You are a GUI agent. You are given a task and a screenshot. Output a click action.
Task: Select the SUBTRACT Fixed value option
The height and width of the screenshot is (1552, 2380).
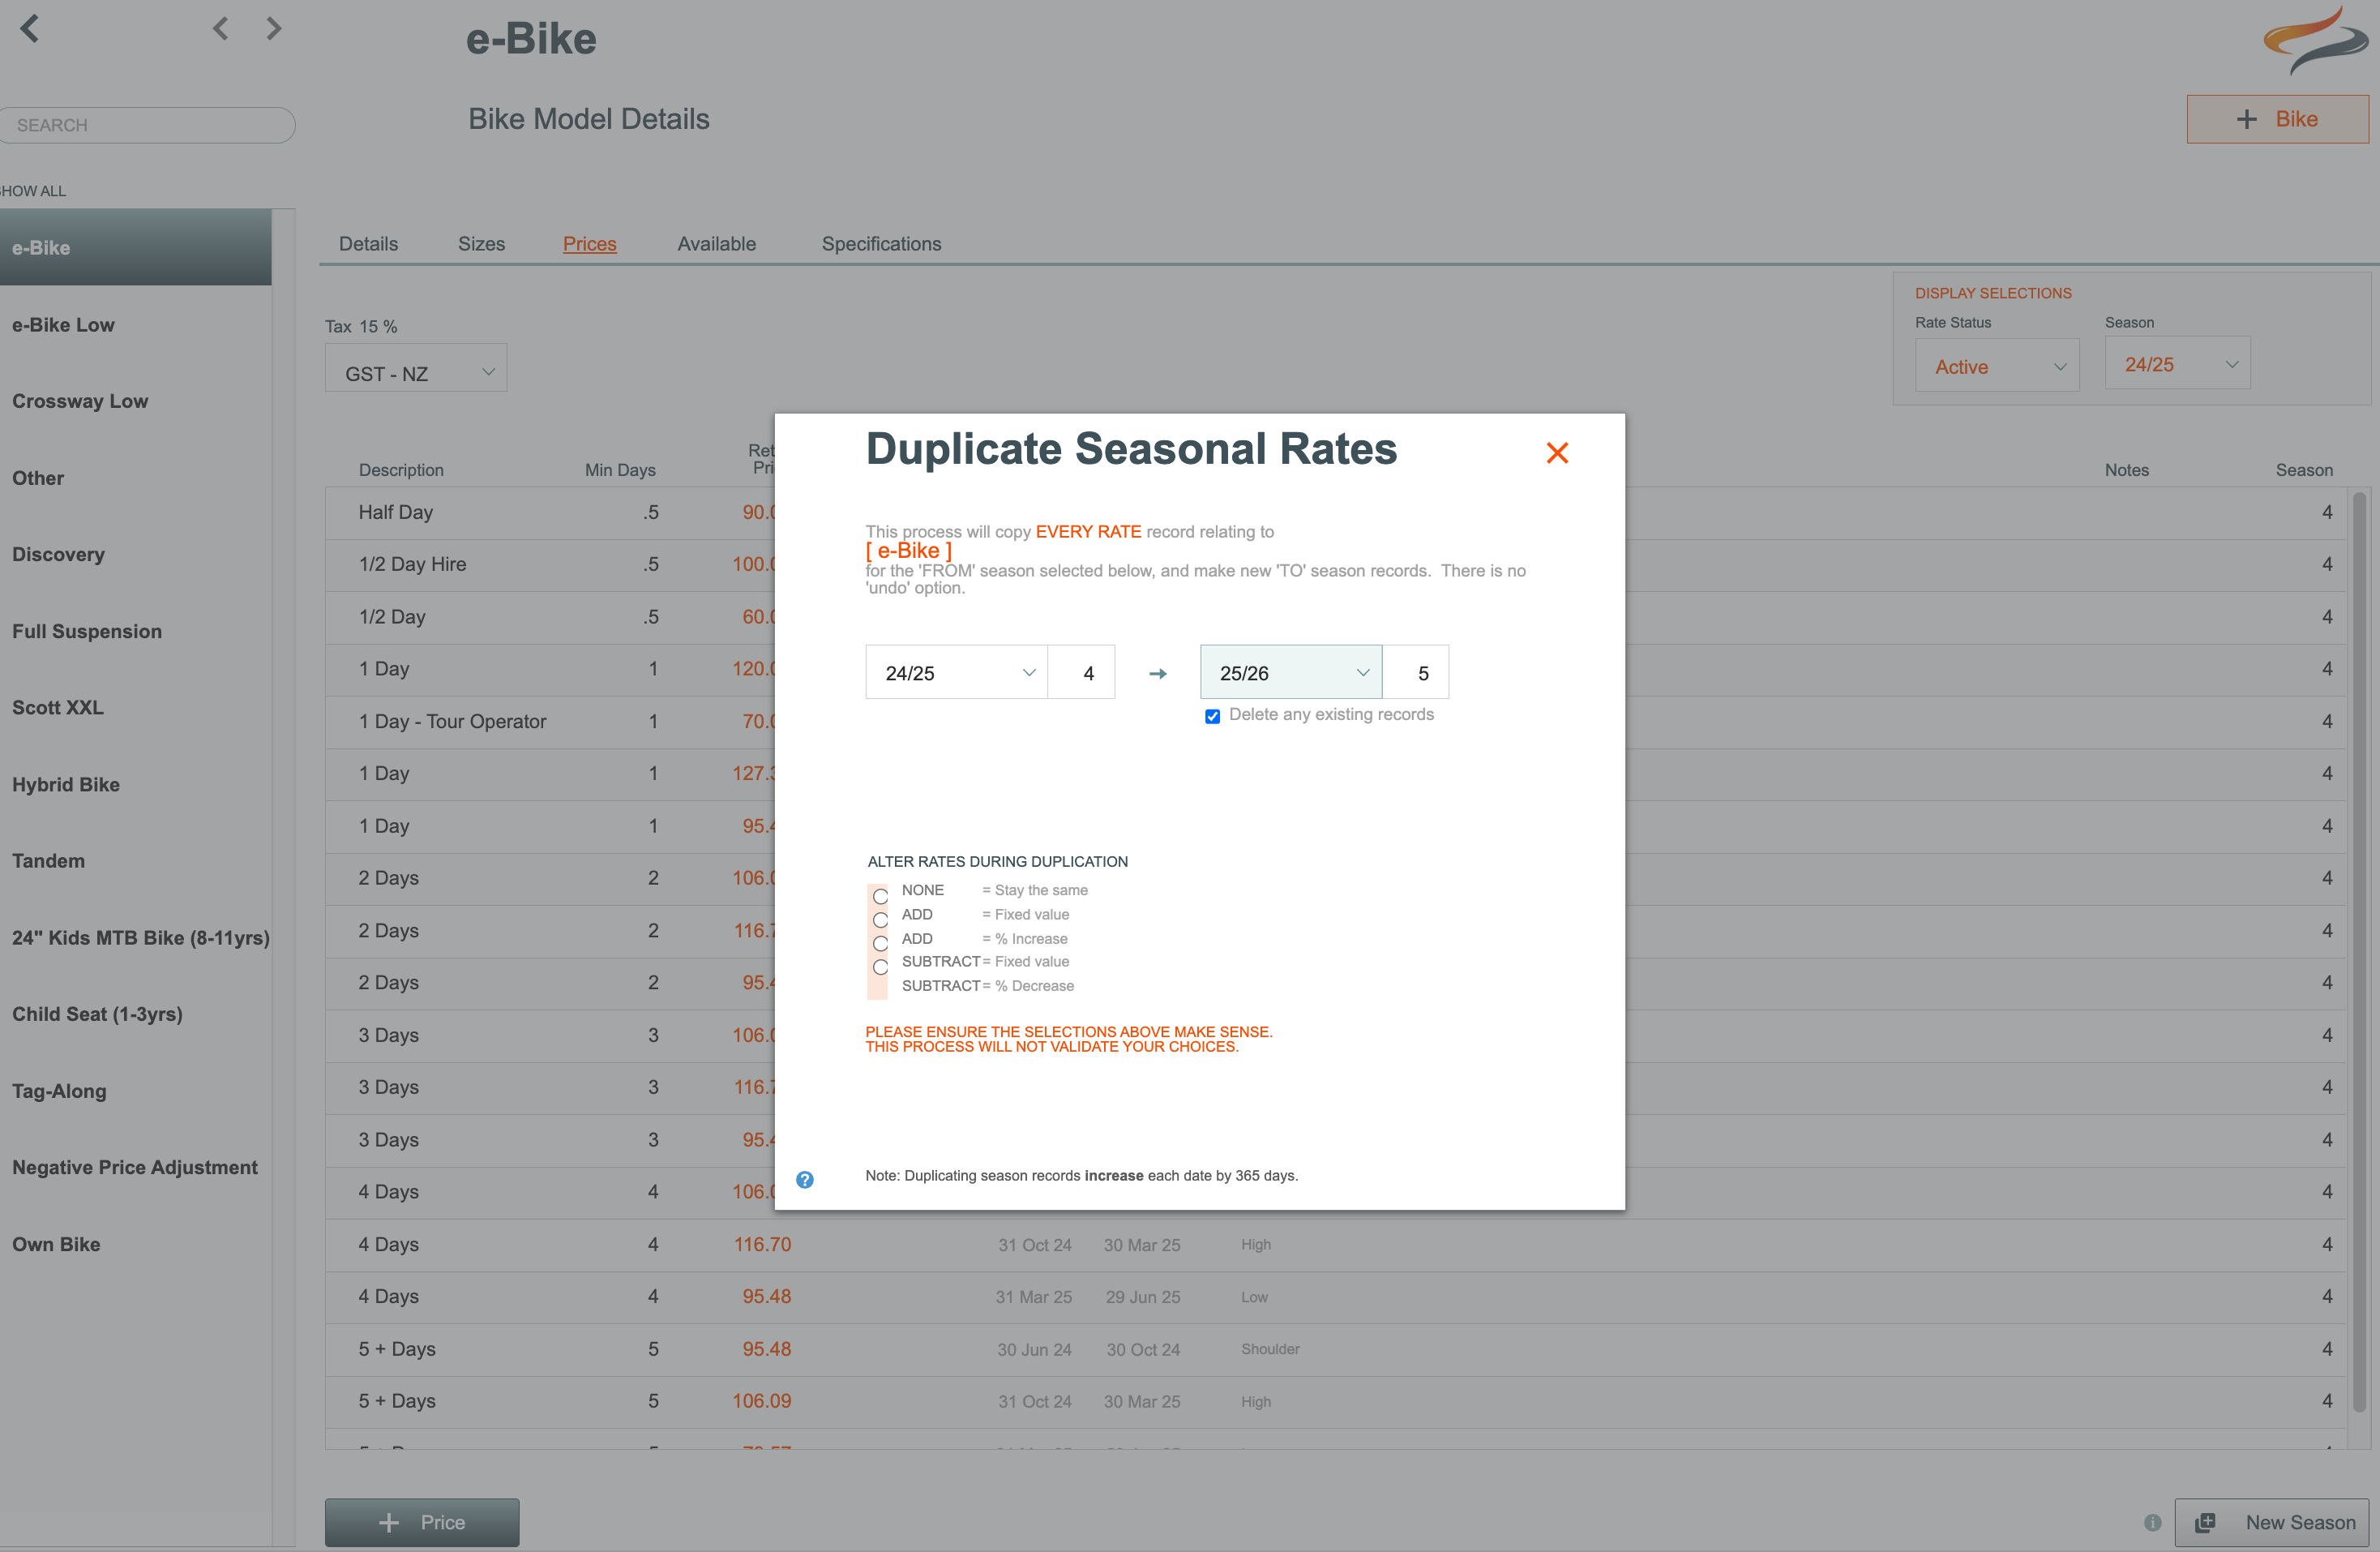click(880, 967)
